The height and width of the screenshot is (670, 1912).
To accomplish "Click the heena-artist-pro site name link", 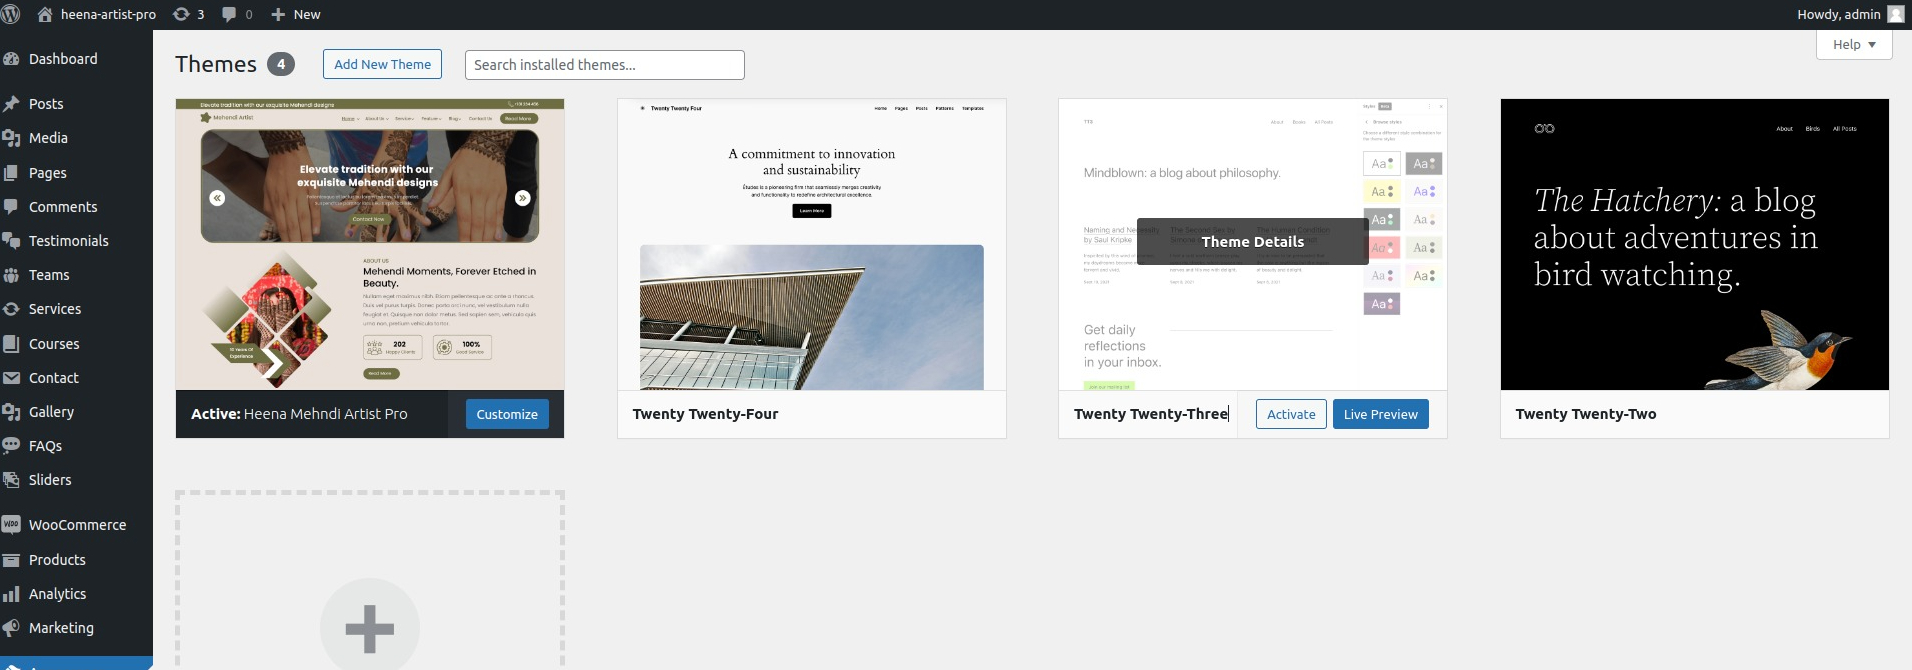I will [108, 14].
